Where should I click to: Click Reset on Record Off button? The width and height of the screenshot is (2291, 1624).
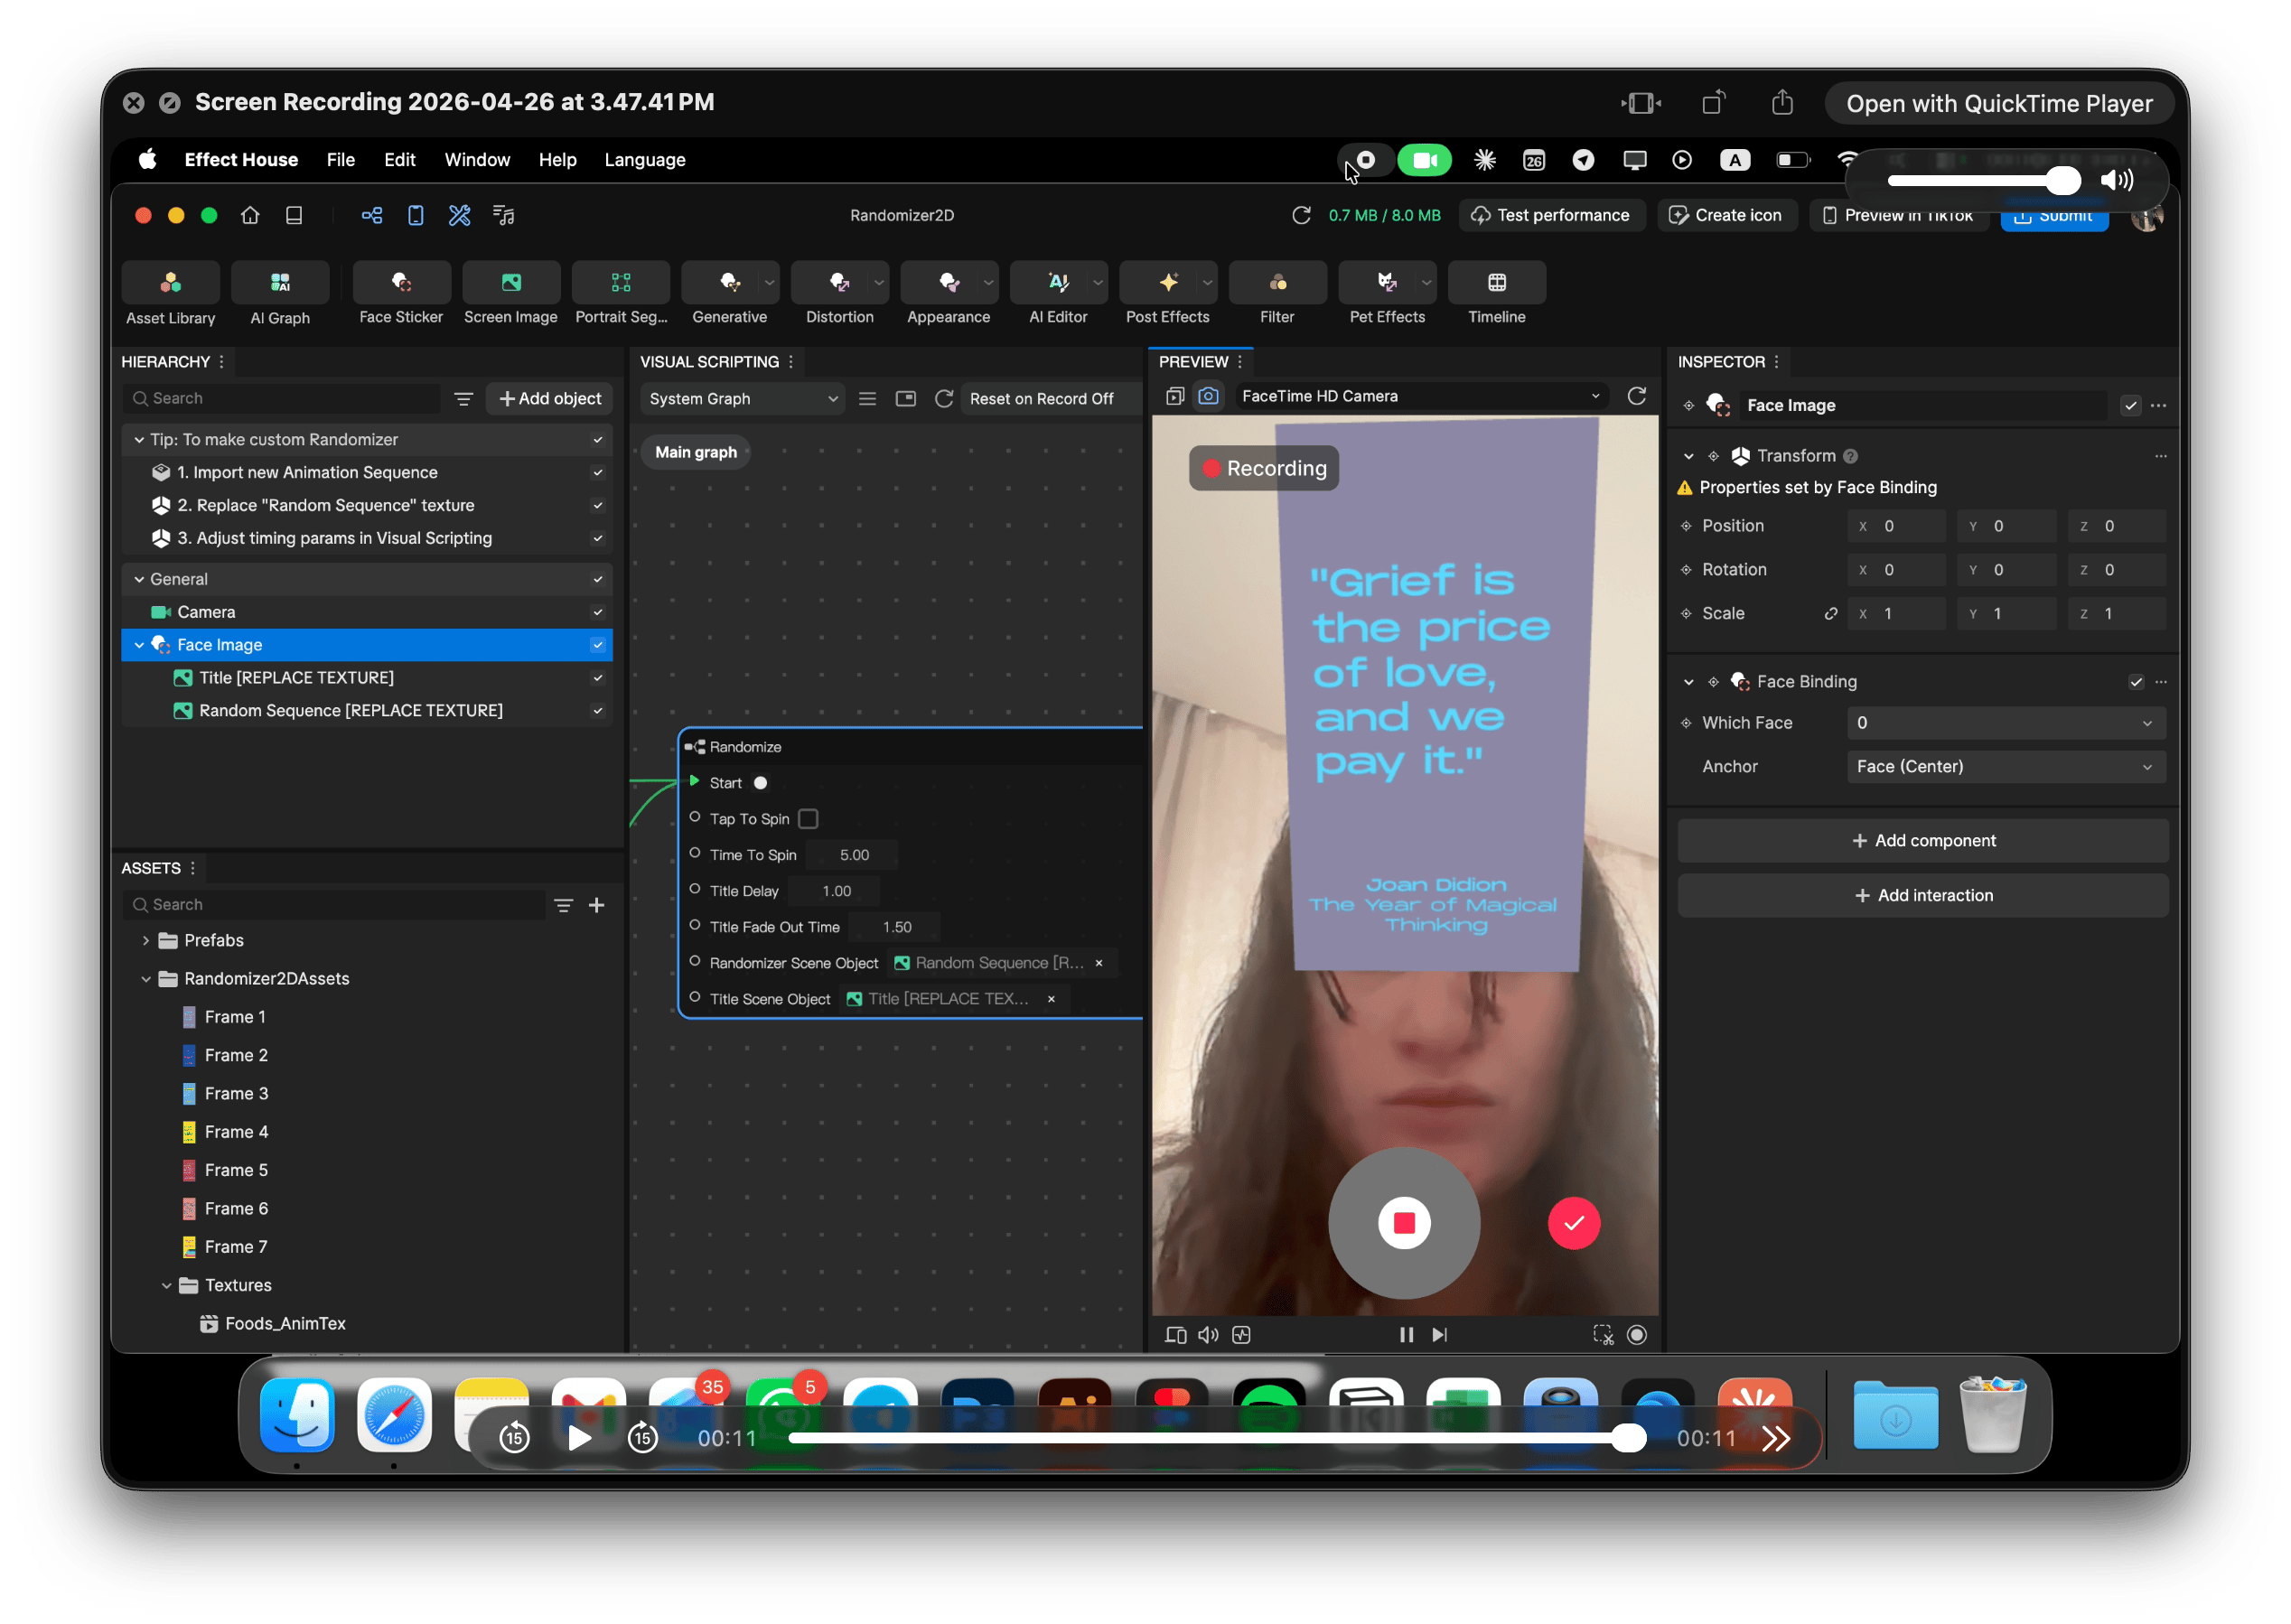[x=1042, y=398]
